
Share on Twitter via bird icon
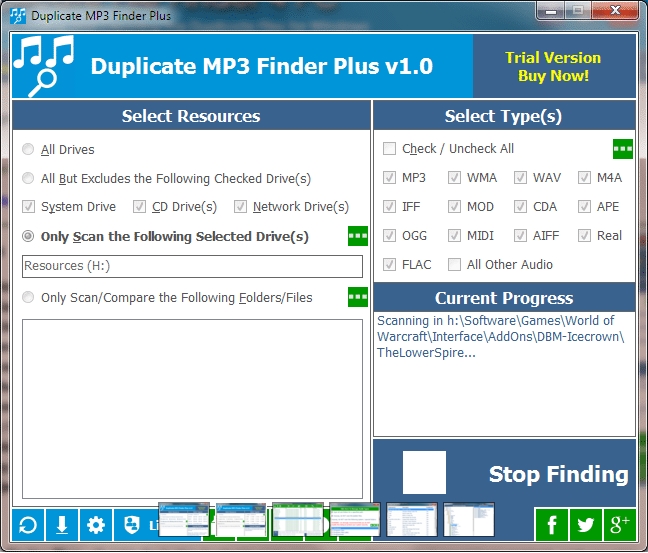pyautogui.click(x=586, y=525)
